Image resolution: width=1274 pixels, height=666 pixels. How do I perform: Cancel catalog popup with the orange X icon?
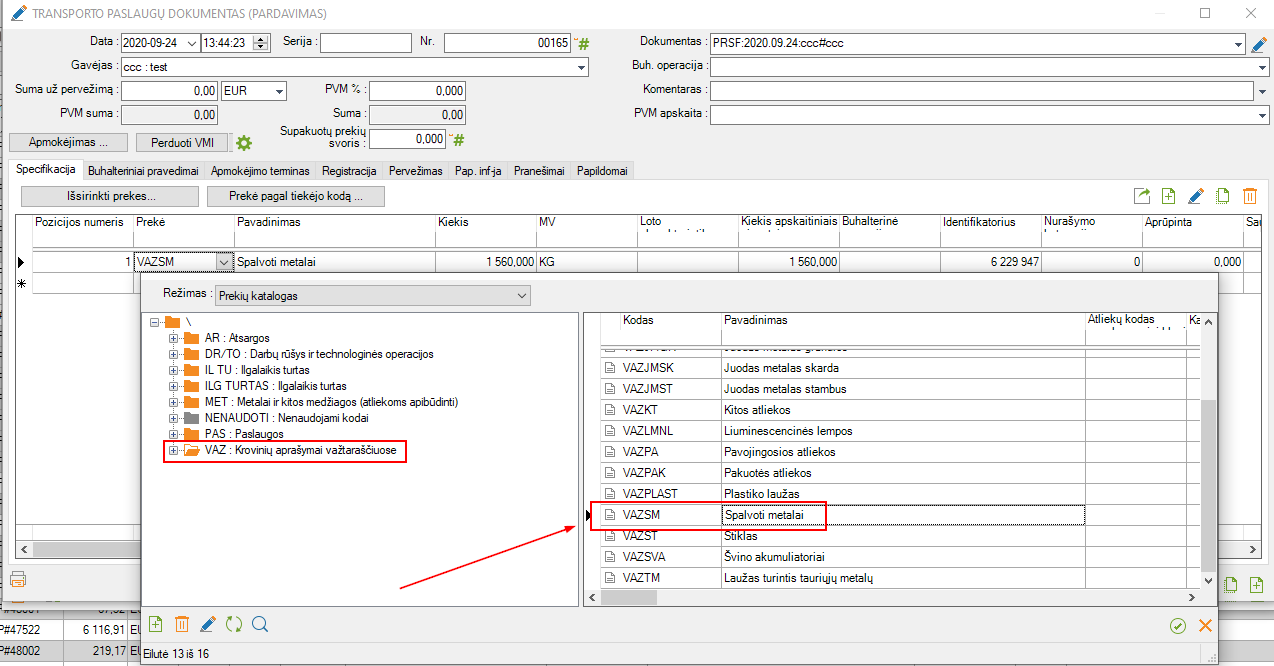click(x=1205, y=626)
